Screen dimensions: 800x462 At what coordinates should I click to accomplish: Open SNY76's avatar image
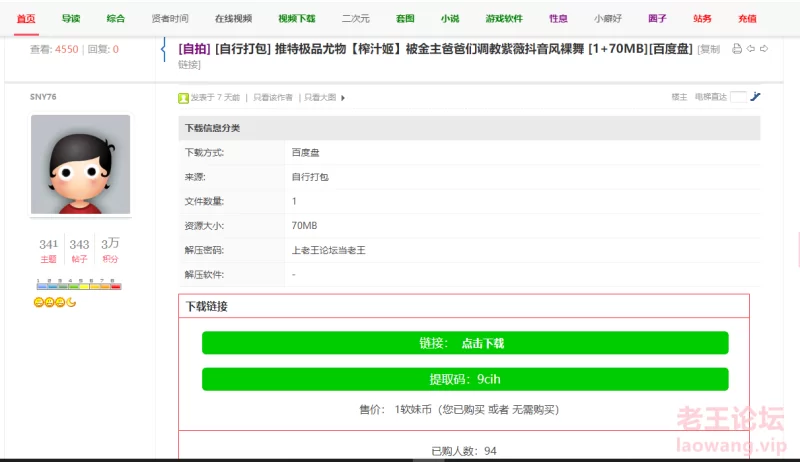click(81, 164)
